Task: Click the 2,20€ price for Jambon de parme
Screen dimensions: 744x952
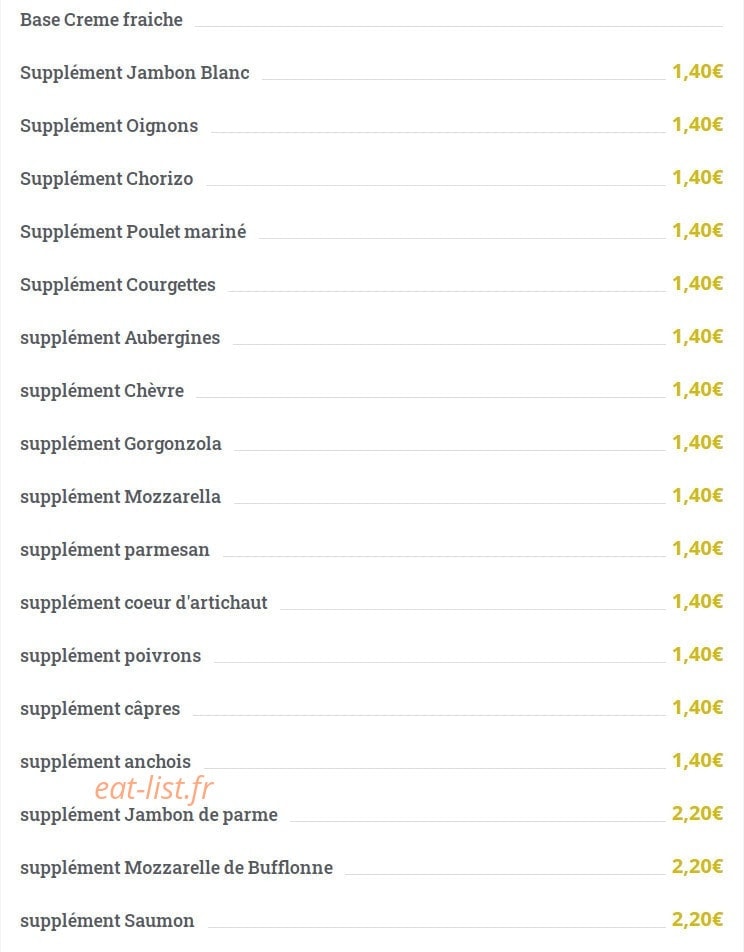Action: coord(697,814)
